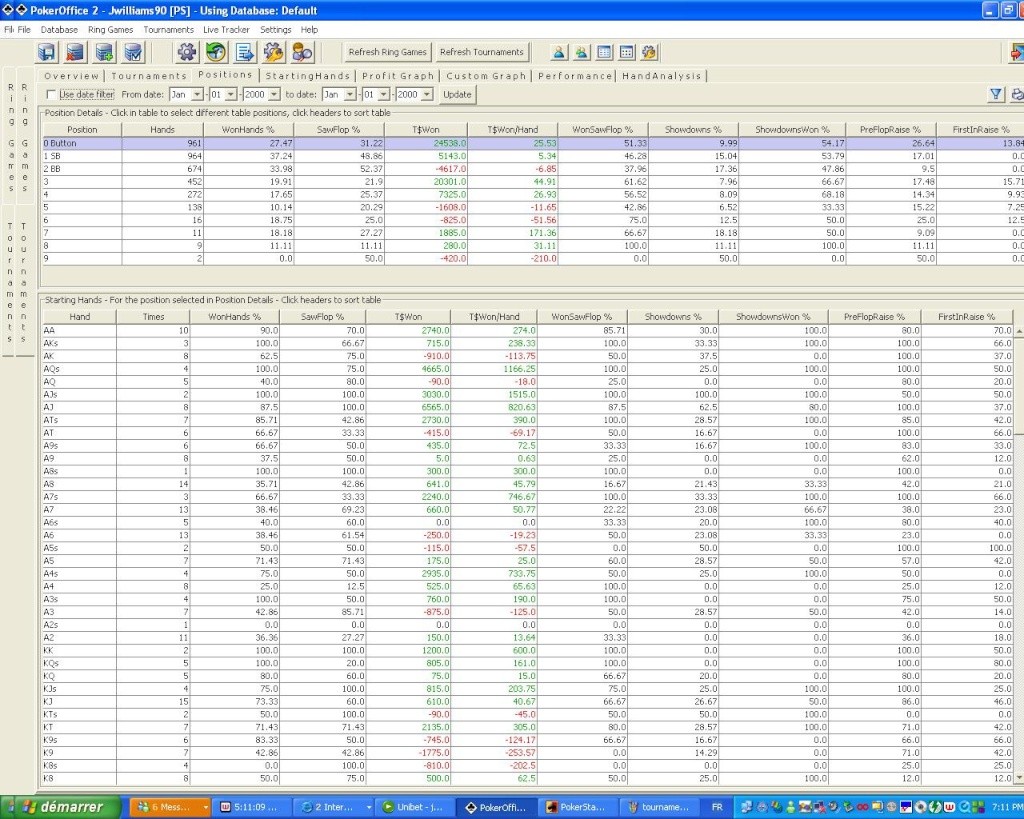Toggle the Use date filter checkbox
The width and height of the screenshot is (1024, 819).
coord(51,95)
